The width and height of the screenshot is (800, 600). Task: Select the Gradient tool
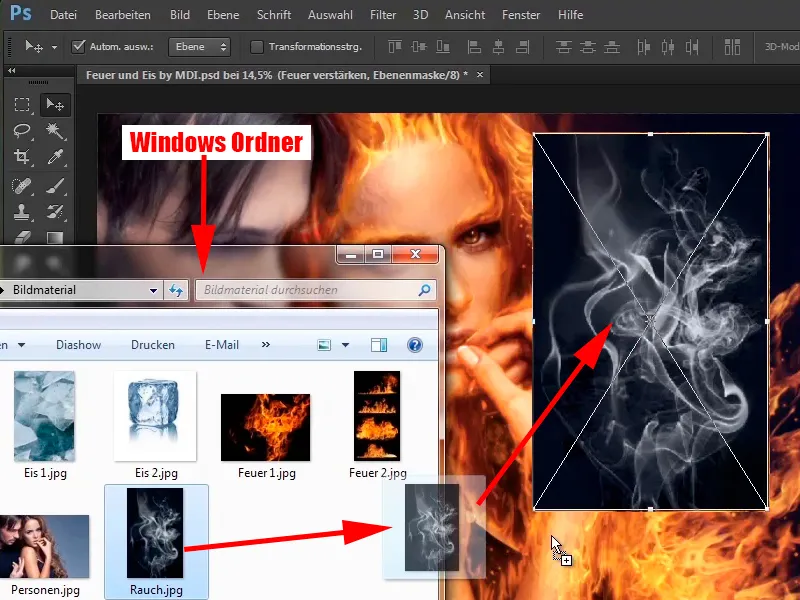click(x=55, y=237)
